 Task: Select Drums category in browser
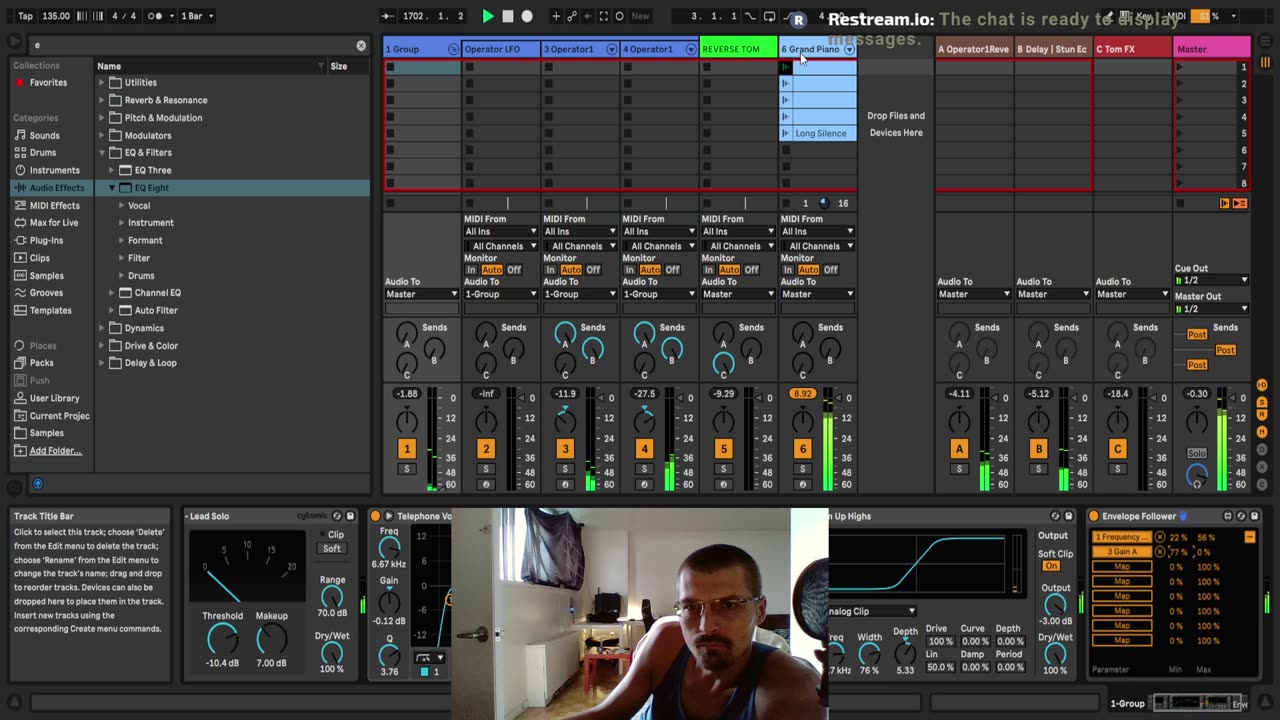[43, 153]
